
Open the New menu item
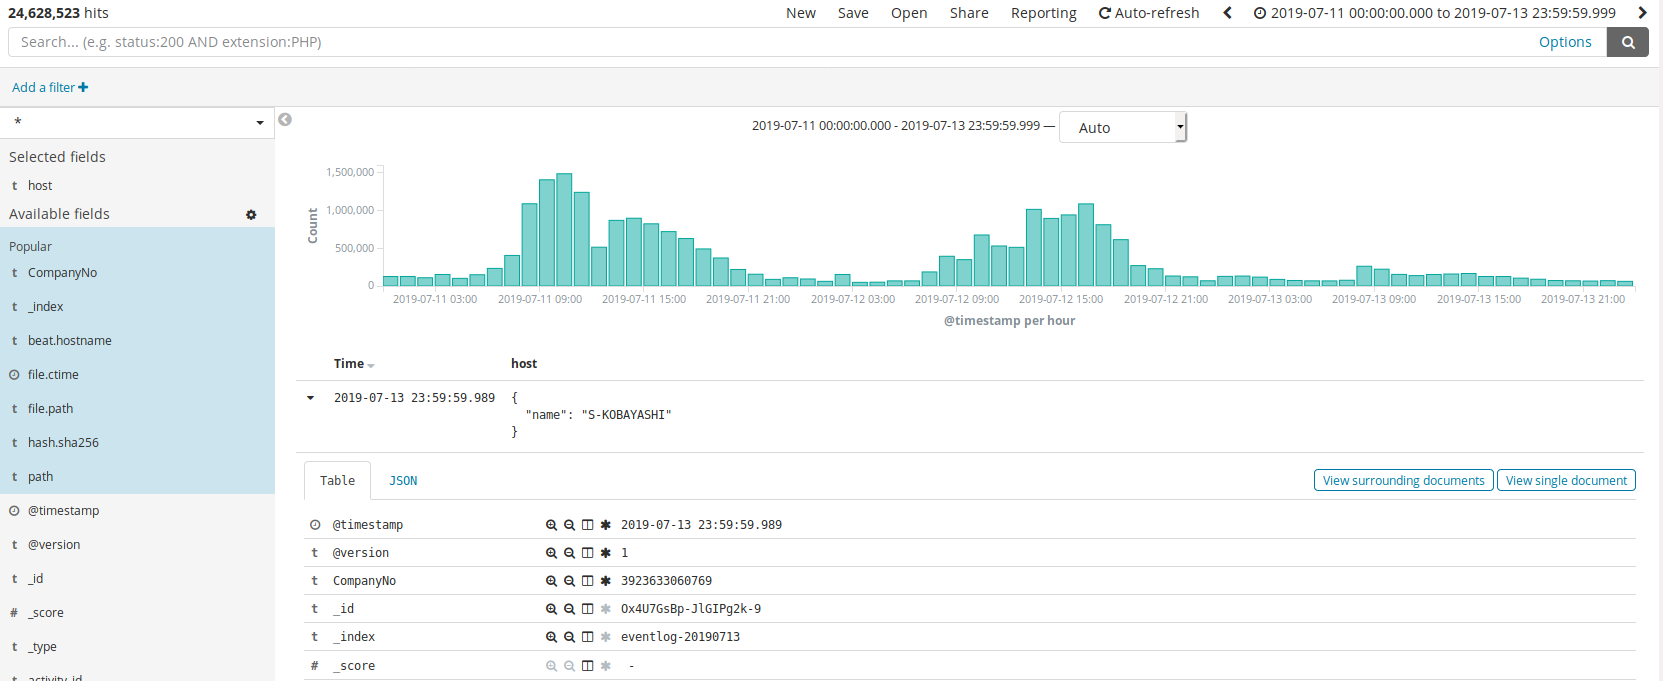(x=801, y=13)
